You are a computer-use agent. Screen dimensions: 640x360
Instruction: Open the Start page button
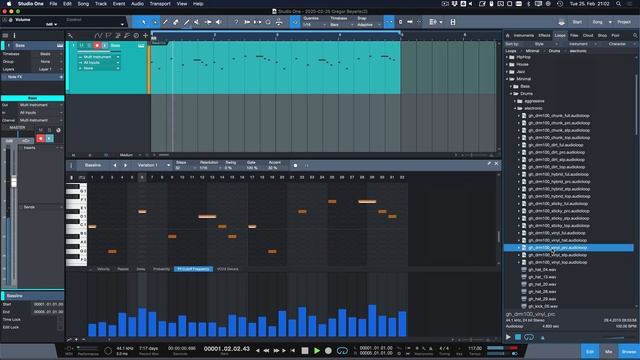[577, 22]
